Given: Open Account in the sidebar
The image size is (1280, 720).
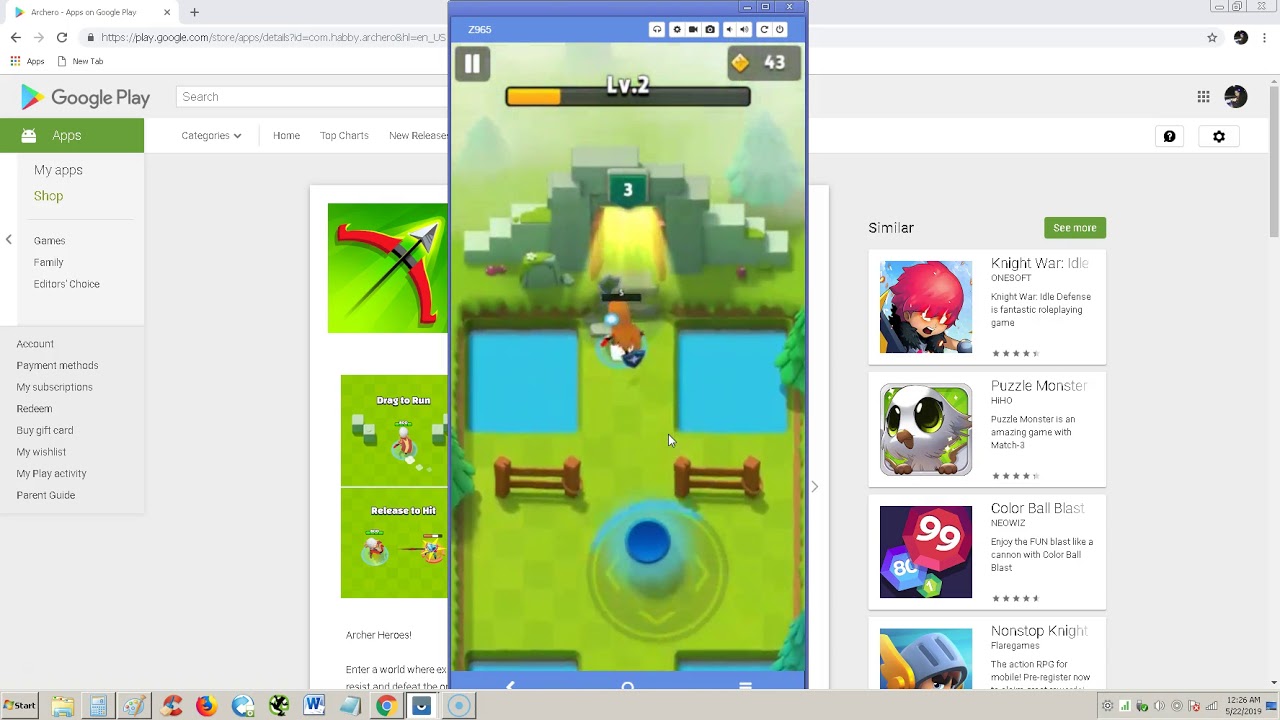Looking at the screenshot, I should 35,344.
